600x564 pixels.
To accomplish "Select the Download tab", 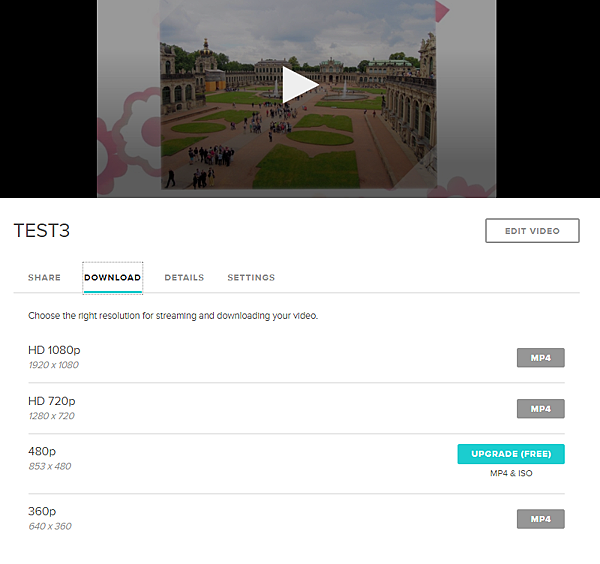I will coord(112,278).
